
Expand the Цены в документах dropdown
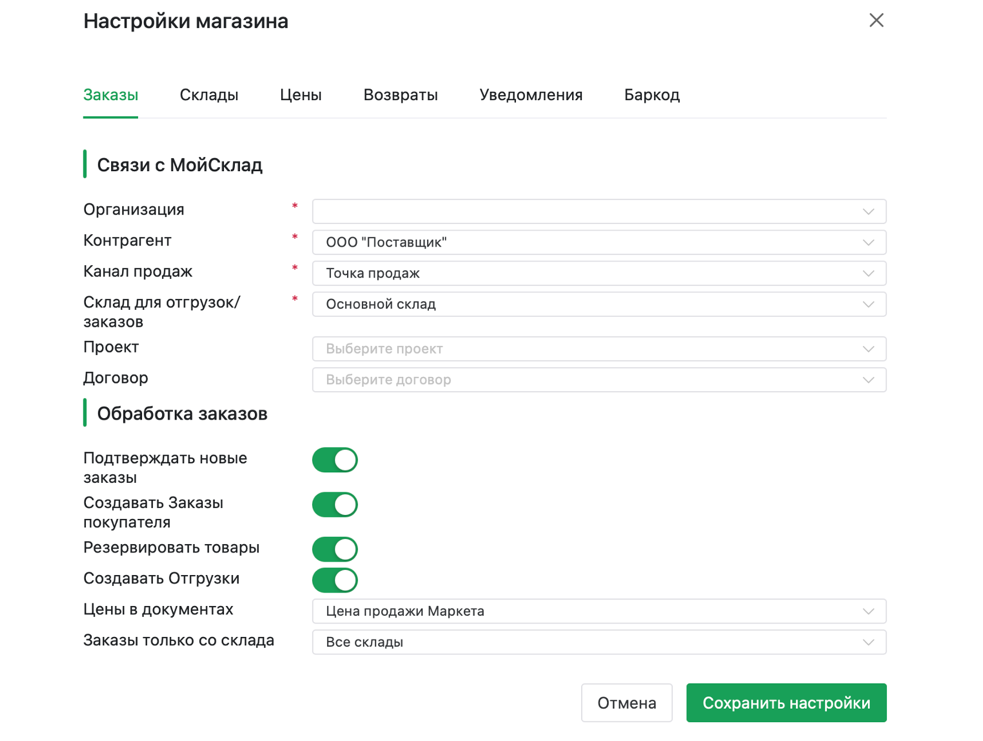point(598,611)
